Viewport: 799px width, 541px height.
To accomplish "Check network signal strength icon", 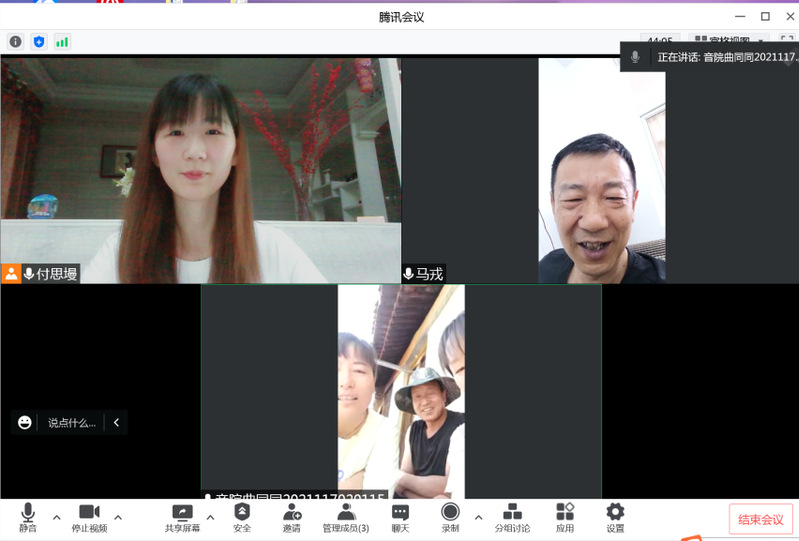I will pyautogui.click(x=62, y=42).
